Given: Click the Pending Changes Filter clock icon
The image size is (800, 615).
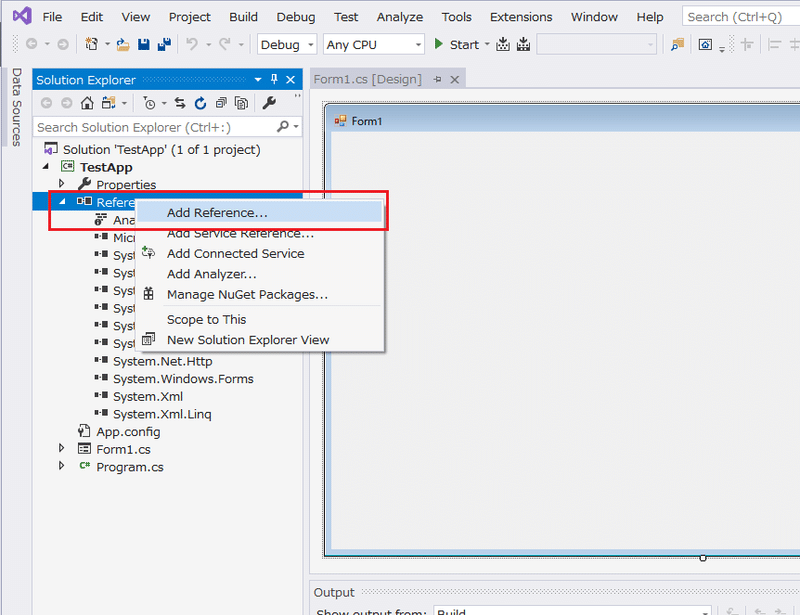Looking at the screenshot, I should coord(149,104).
